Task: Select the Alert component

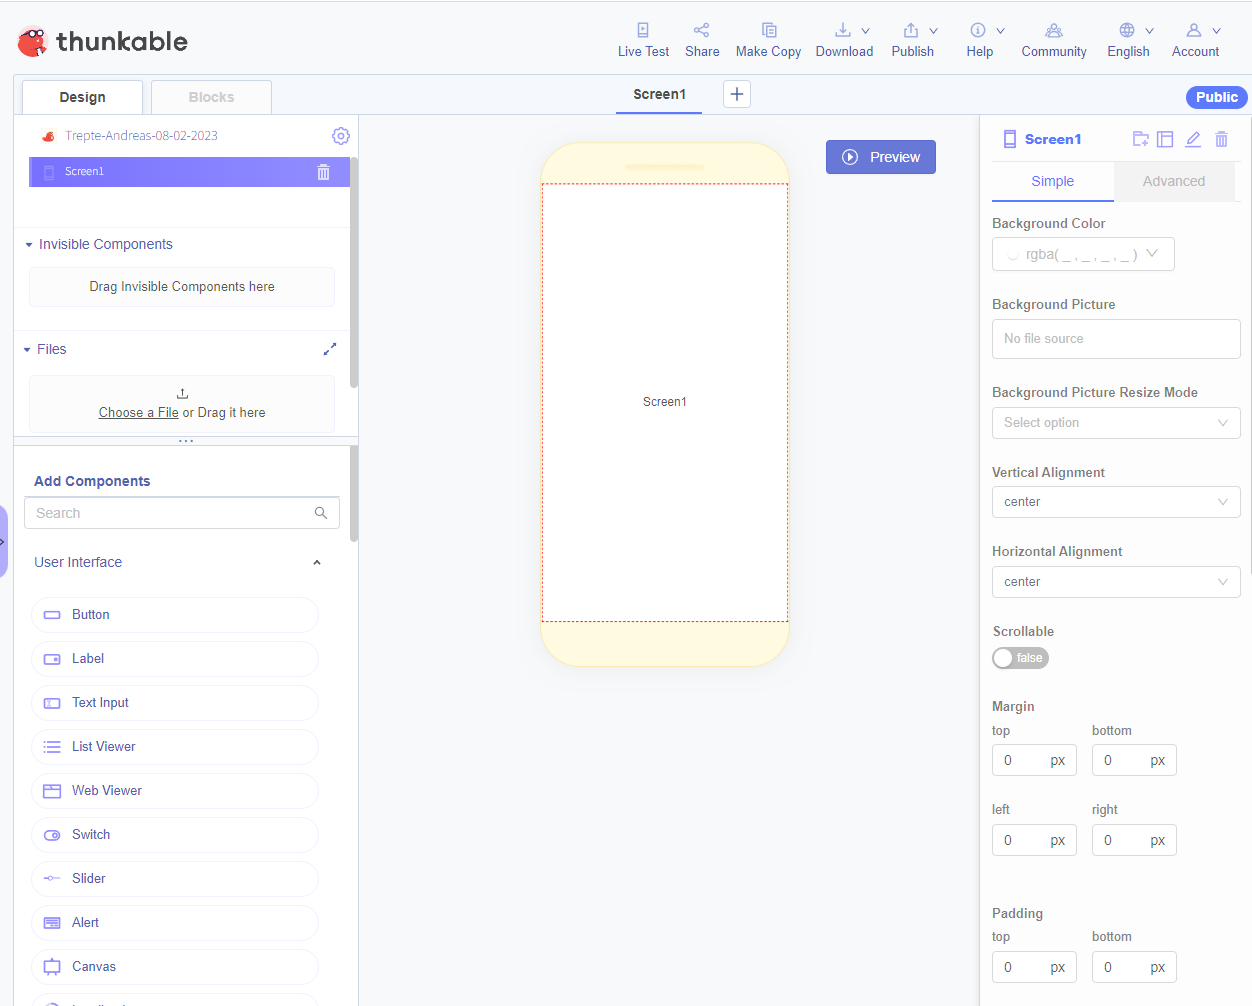Action: (x=175, y=923)
